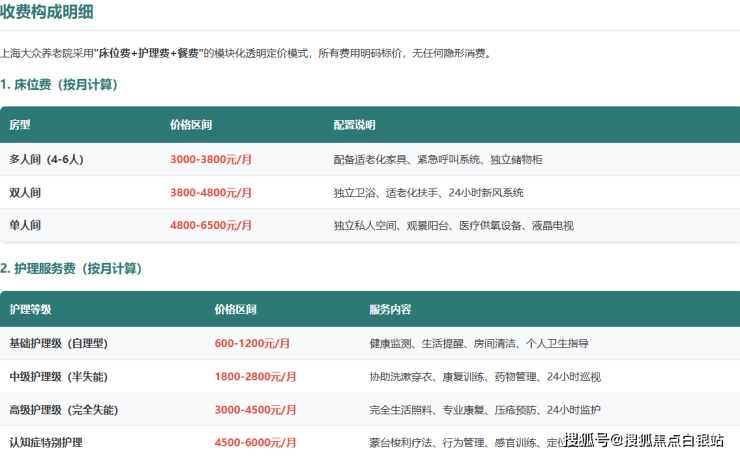Click the 房型 column header

(x=20, y=125)
